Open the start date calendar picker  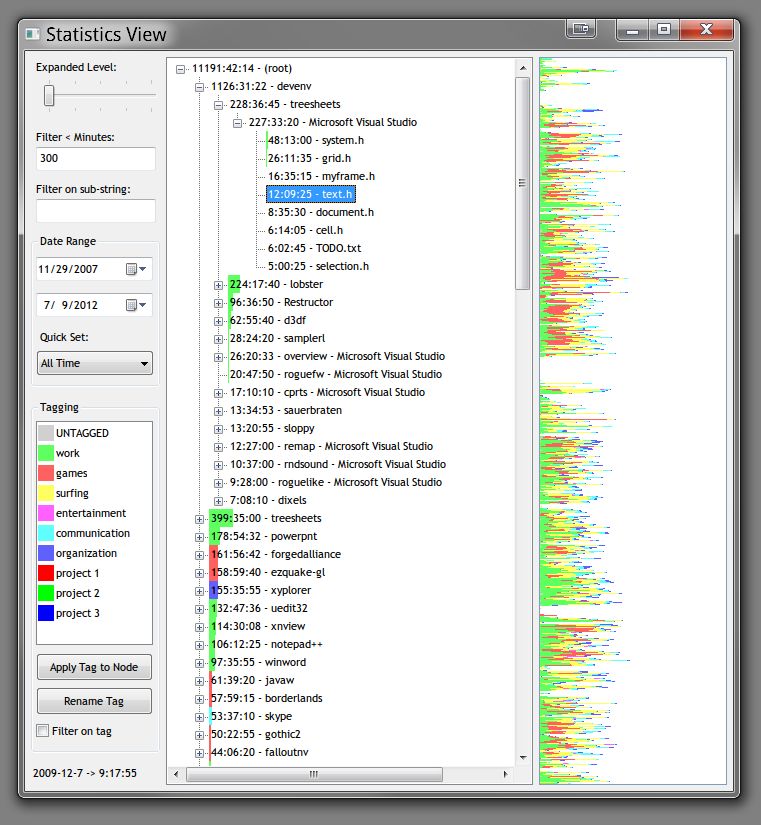[x=137, y=269]
